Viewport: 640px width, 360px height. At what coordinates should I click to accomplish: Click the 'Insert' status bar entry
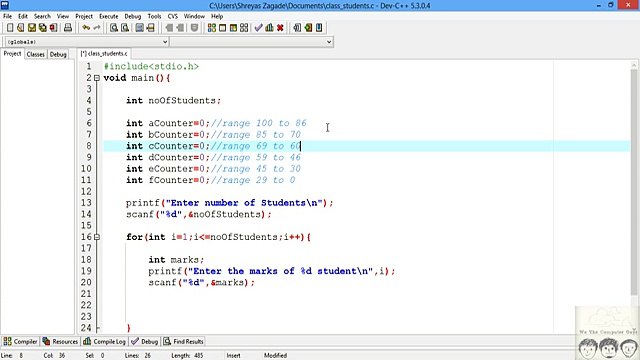pyautogui.click(x=233, y=356)
